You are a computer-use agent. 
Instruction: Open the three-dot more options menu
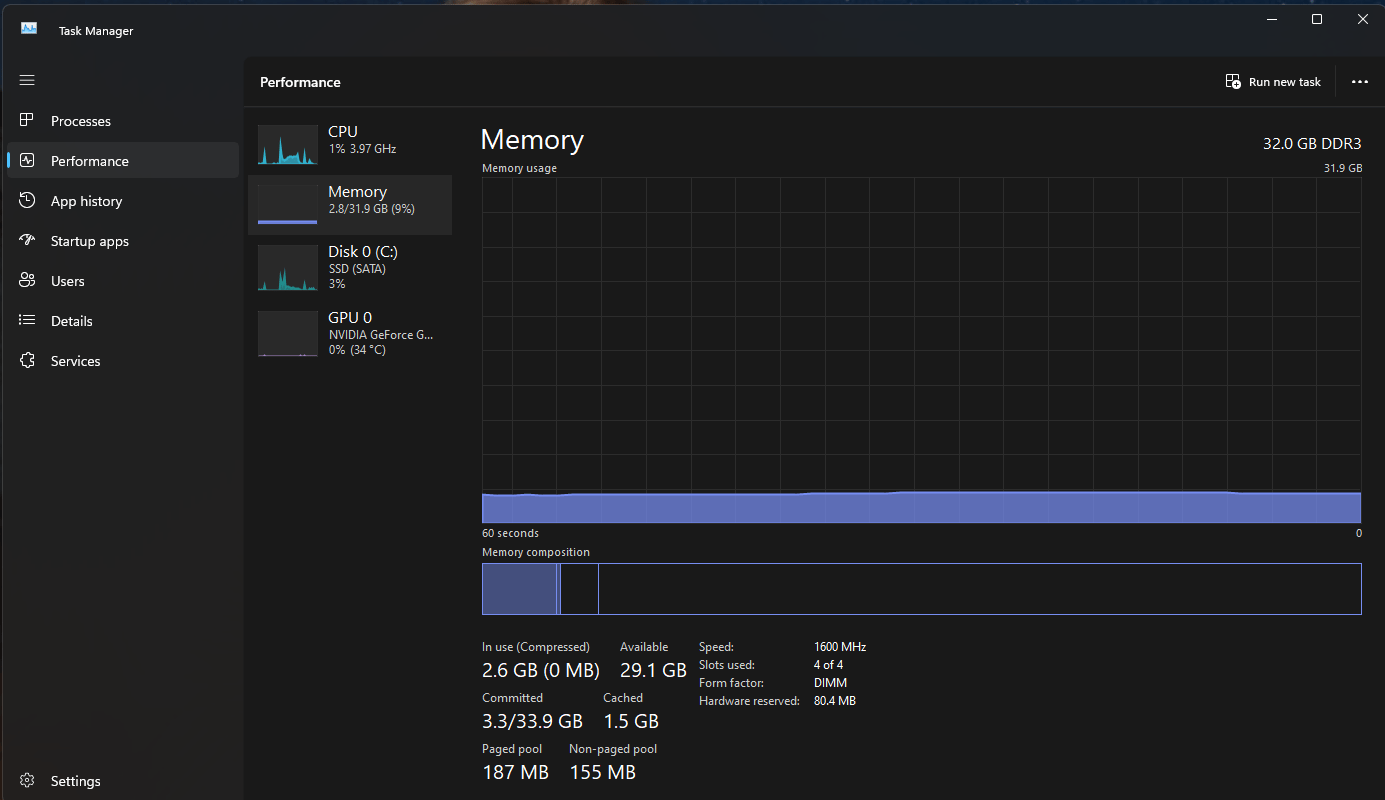click(x=1359, y=82)
